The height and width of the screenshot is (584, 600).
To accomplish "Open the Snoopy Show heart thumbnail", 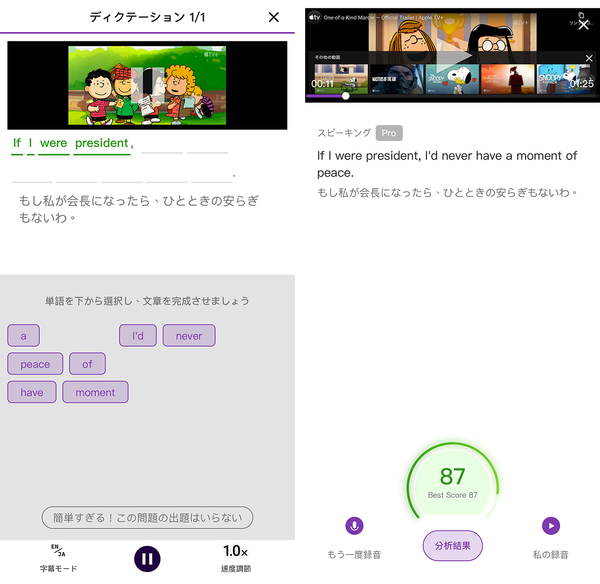I will (452, 79).
